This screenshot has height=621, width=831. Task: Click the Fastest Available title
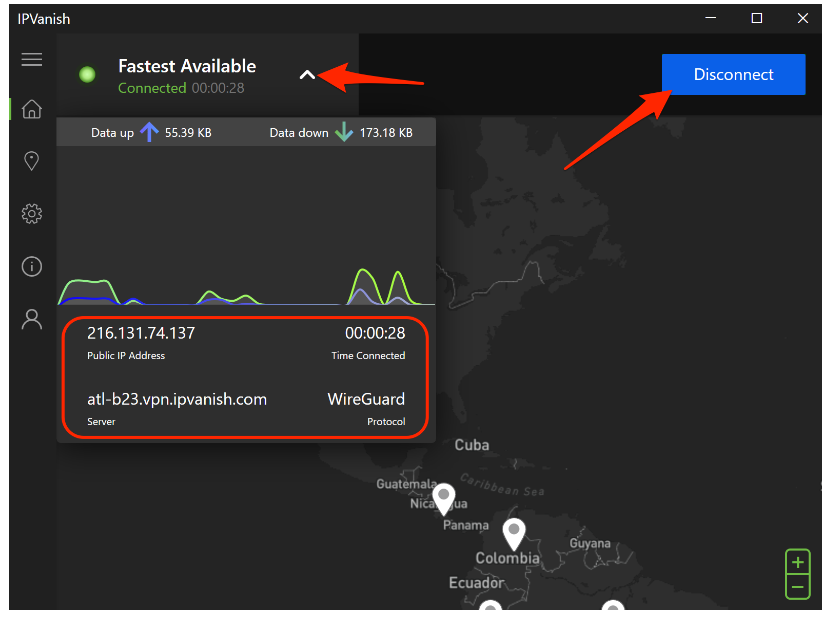[x=187, y=66]
